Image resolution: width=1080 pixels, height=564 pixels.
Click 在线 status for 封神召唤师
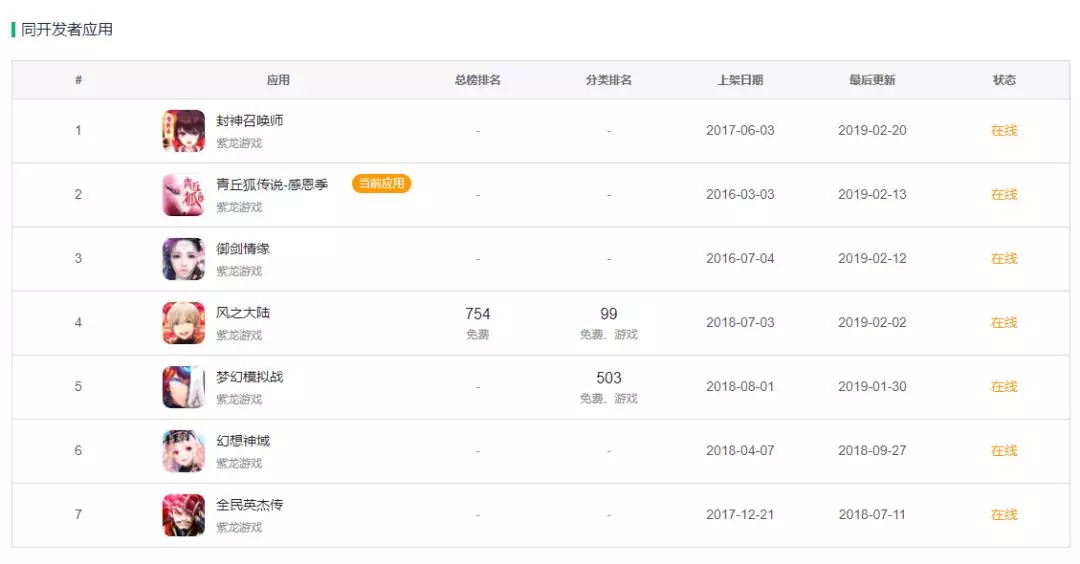pos(1004,131)
